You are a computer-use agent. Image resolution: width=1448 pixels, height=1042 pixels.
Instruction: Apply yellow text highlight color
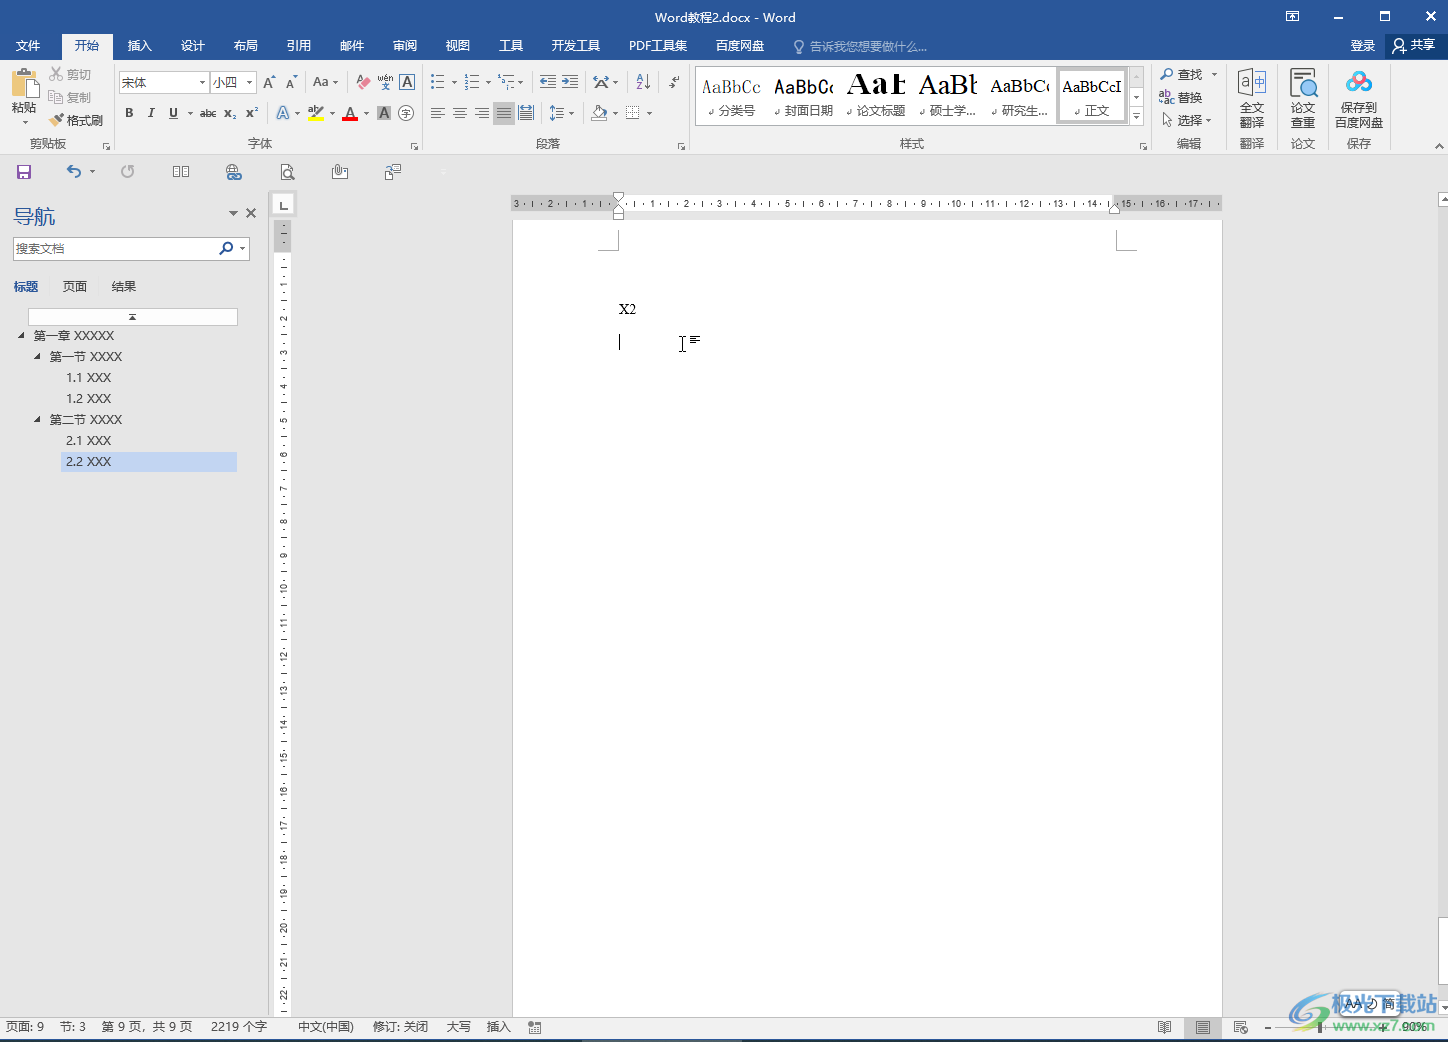pos(315,113)
